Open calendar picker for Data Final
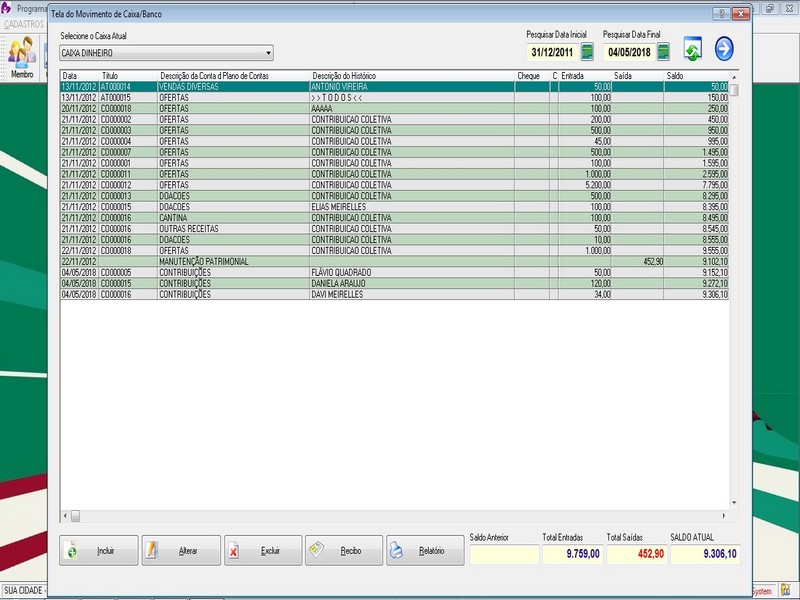Image resolution: width=800 pixels, height=600 pixels. [x=663, y=52]
